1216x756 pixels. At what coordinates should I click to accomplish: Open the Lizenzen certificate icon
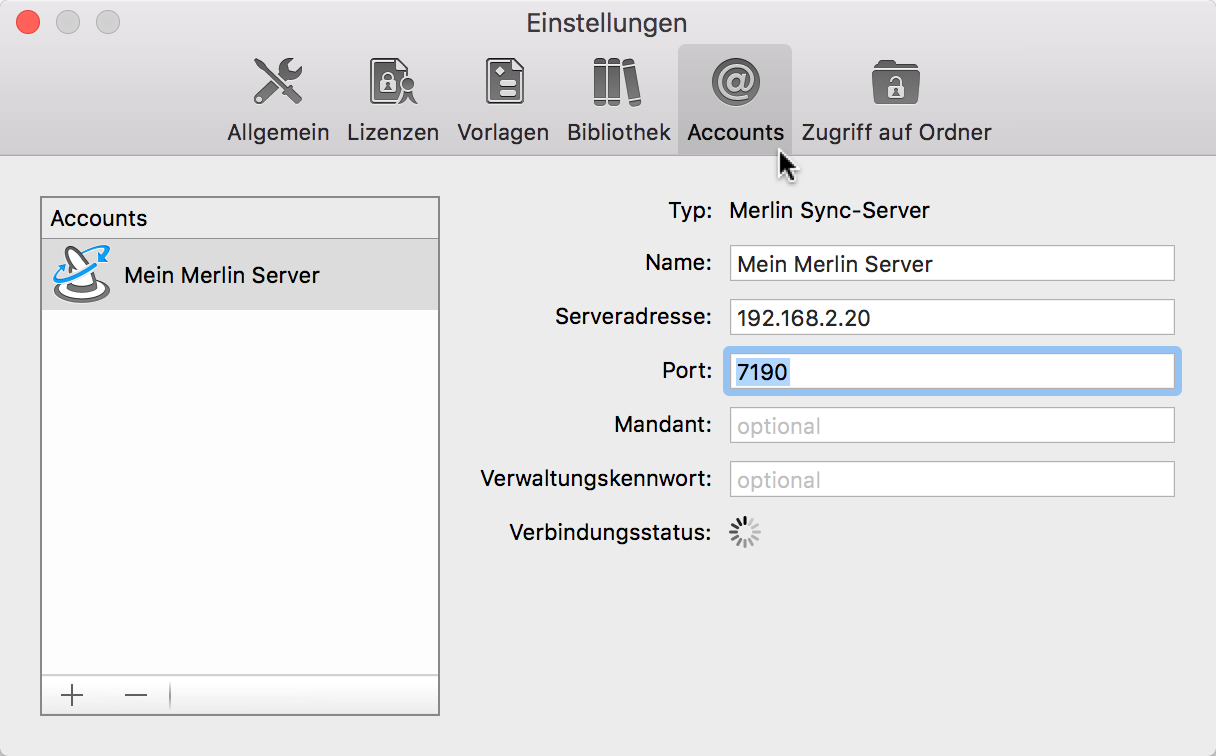(393, 81)
